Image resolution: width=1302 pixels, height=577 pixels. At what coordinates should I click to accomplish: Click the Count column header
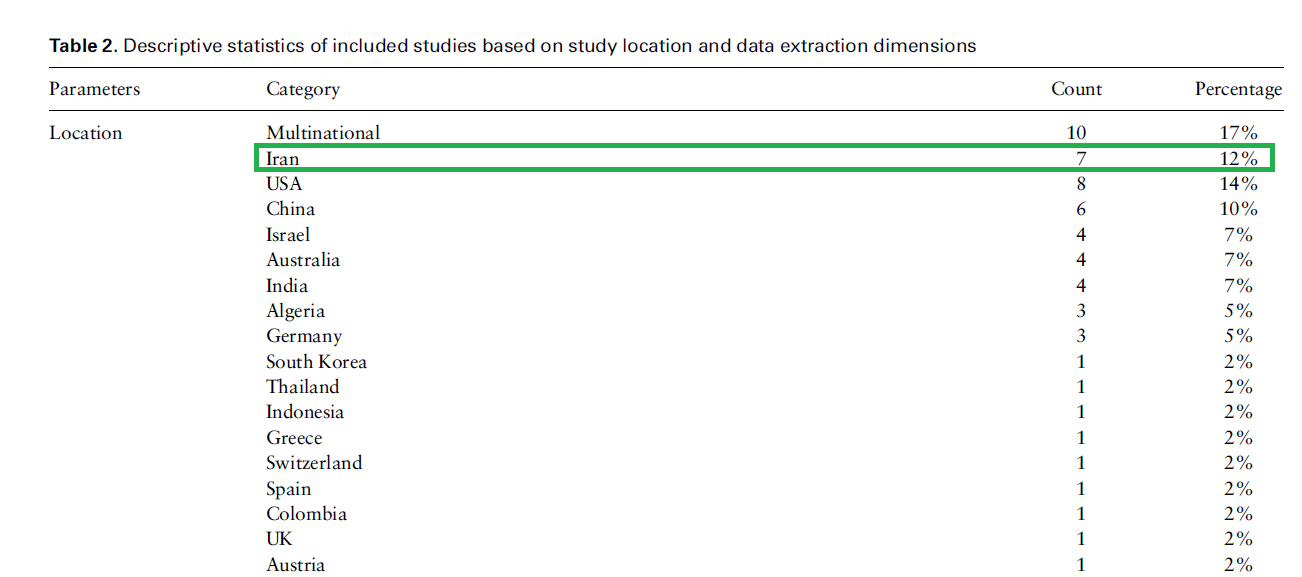click(x=1076, y=89)
